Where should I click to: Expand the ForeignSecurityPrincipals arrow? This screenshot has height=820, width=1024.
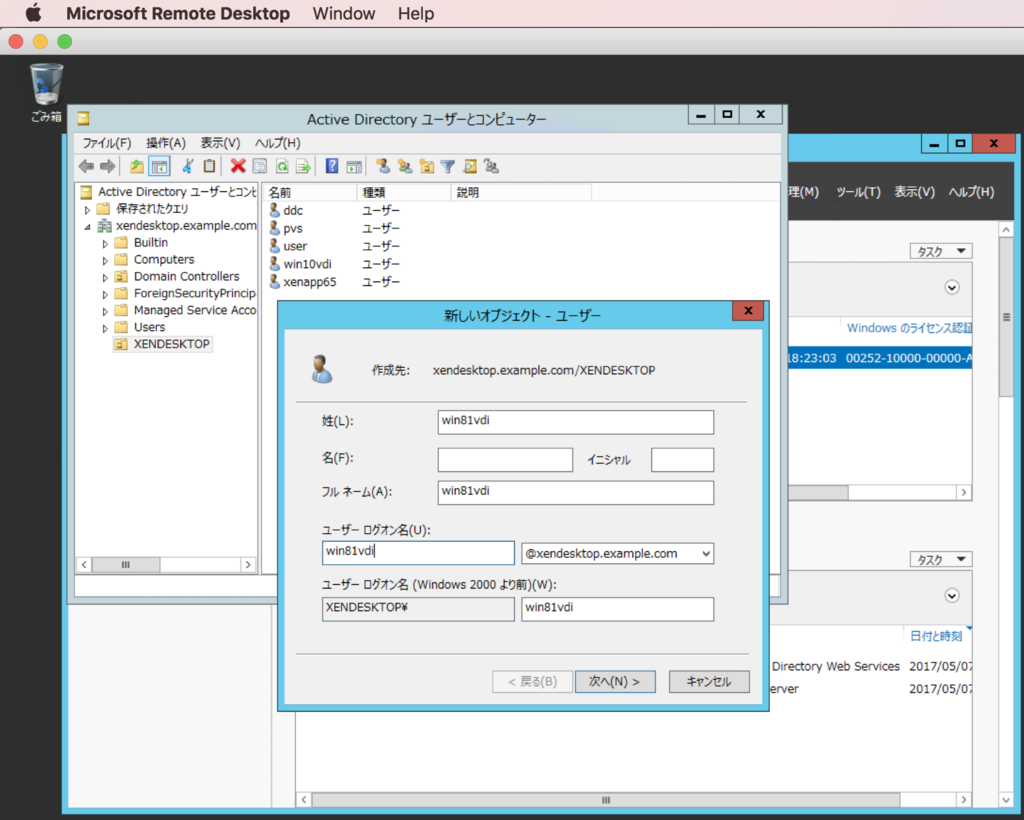pyautogui.click(x=105, y=294)
